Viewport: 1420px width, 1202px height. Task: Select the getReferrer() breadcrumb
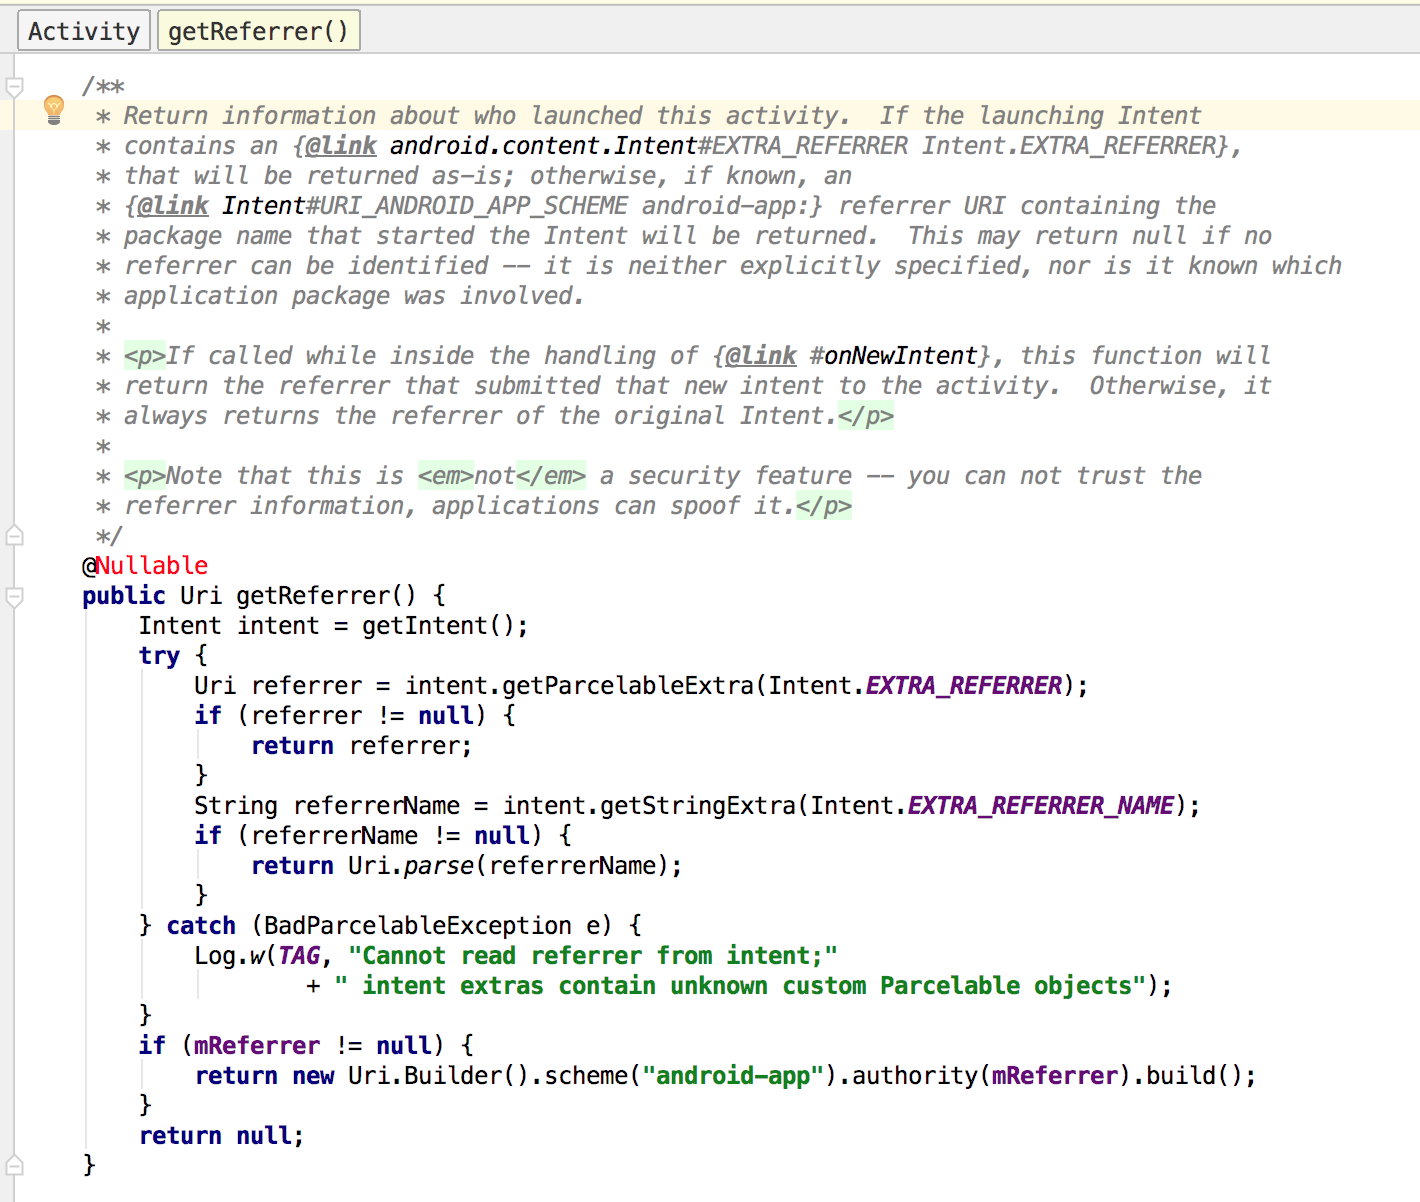point(258,31)
